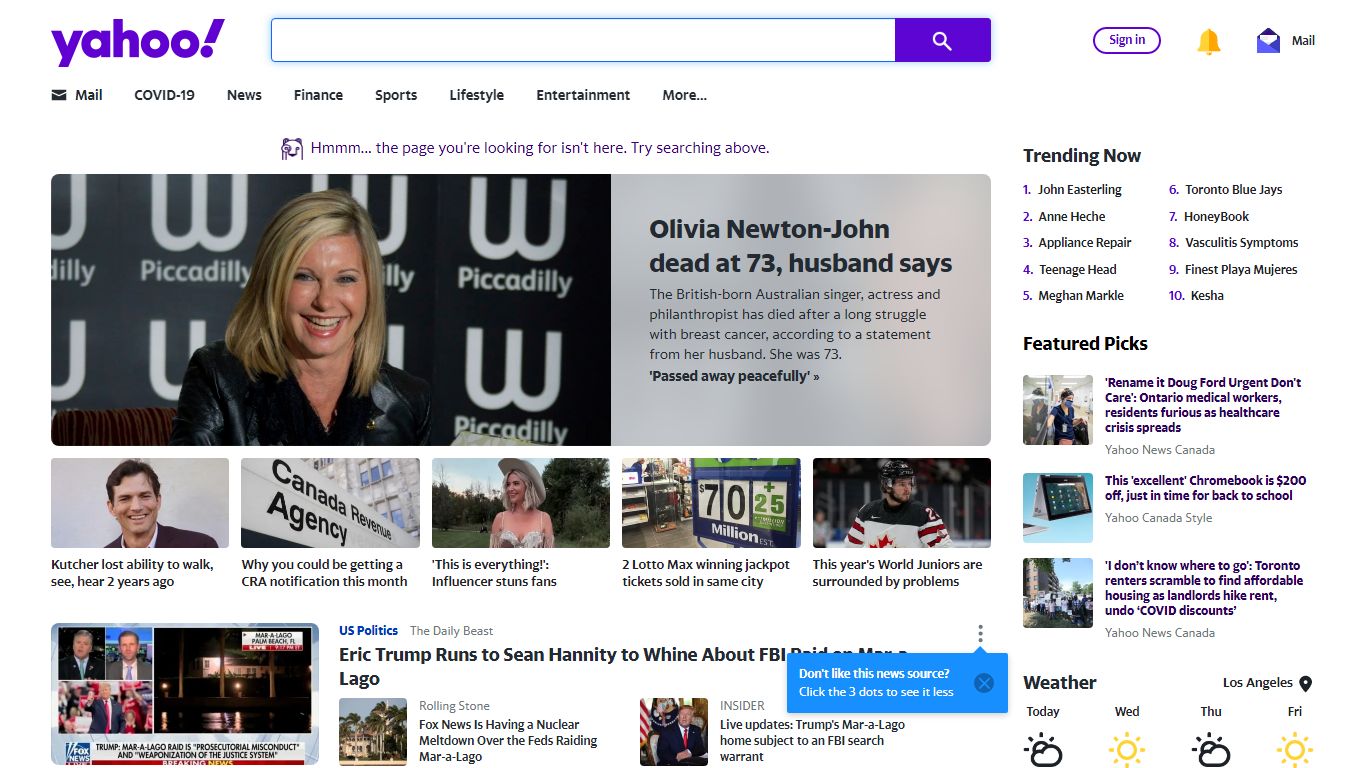This screenshot has width=1366, height=768.
Task: Open the Chromebook $200 off article
Action: coord(1205,488)
